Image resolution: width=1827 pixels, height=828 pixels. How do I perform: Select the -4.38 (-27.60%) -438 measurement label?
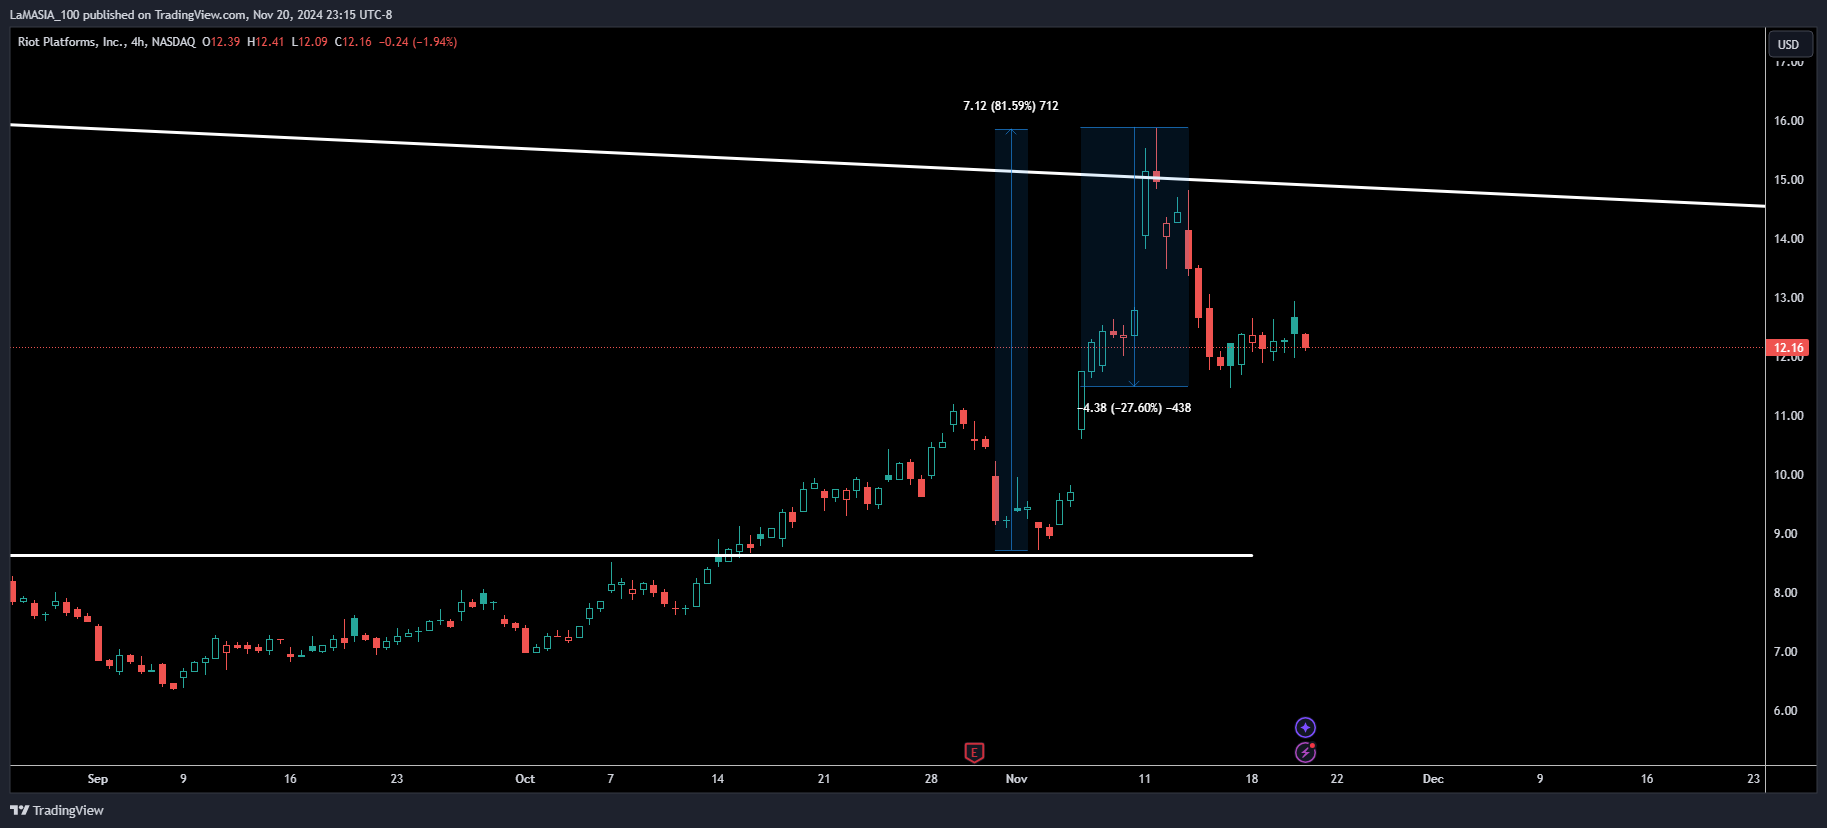point(1136,408)
